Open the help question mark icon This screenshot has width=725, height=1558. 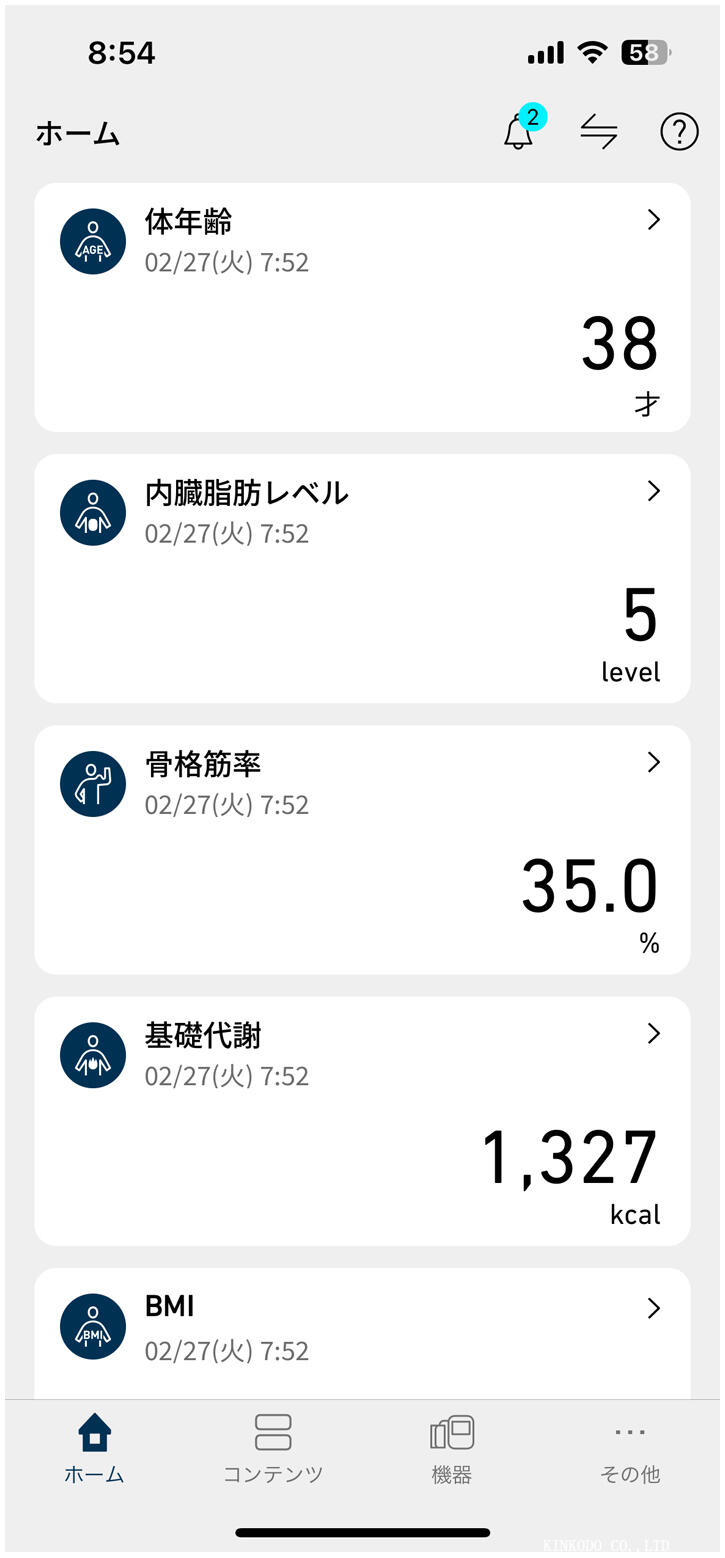point(679,132)
